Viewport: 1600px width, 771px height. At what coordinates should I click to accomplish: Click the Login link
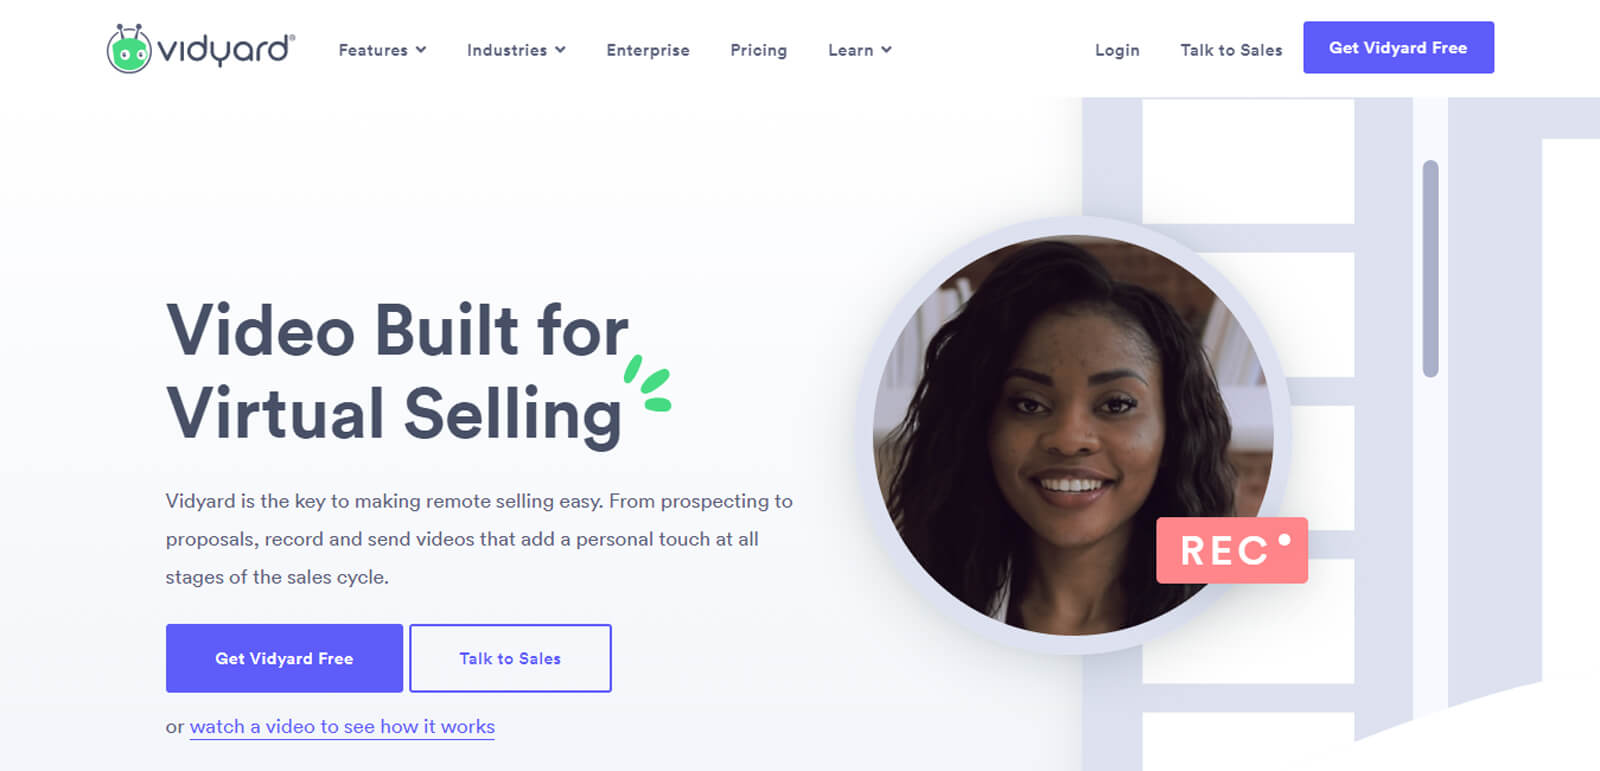(1117, 50)
